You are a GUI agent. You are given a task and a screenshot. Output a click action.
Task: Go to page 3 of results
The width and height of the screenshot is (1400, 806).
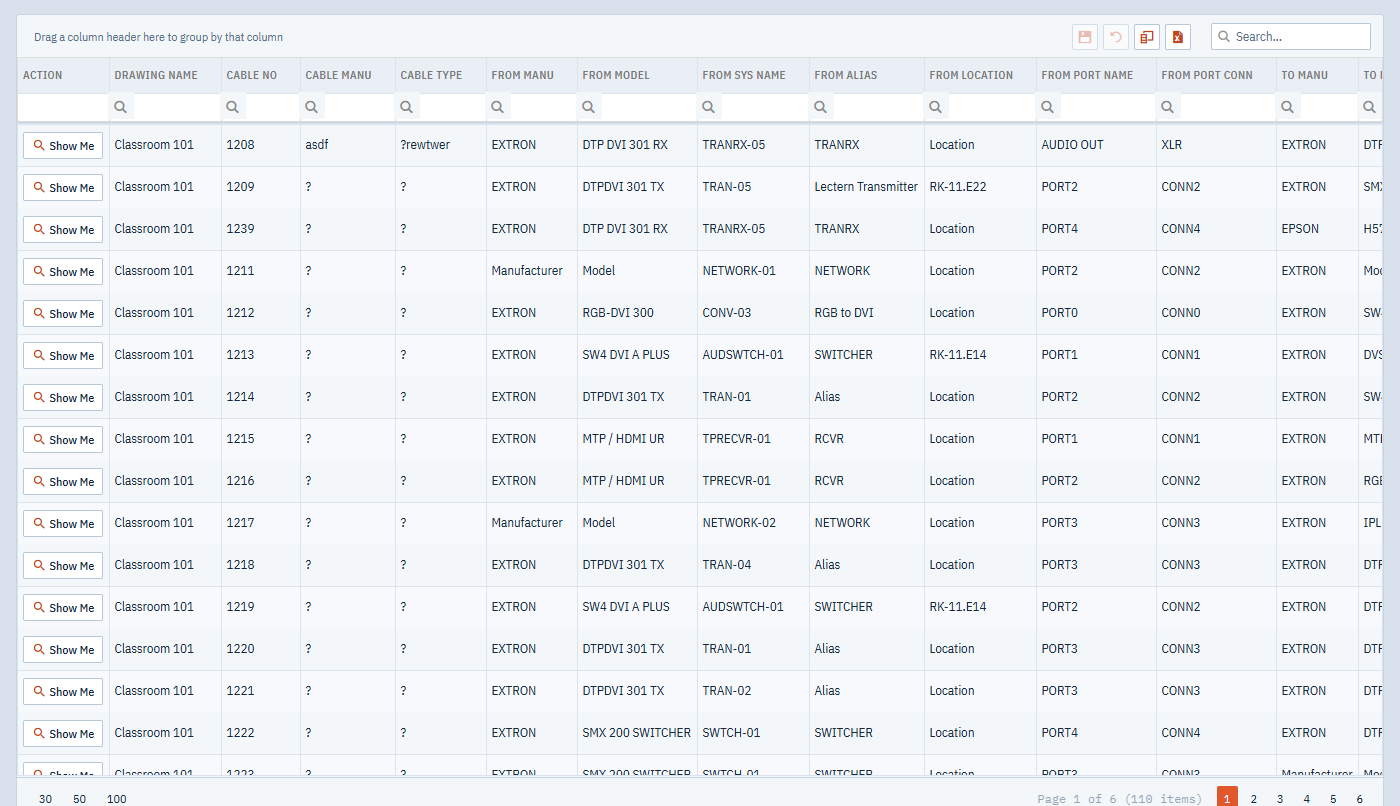pos(1280,799)
